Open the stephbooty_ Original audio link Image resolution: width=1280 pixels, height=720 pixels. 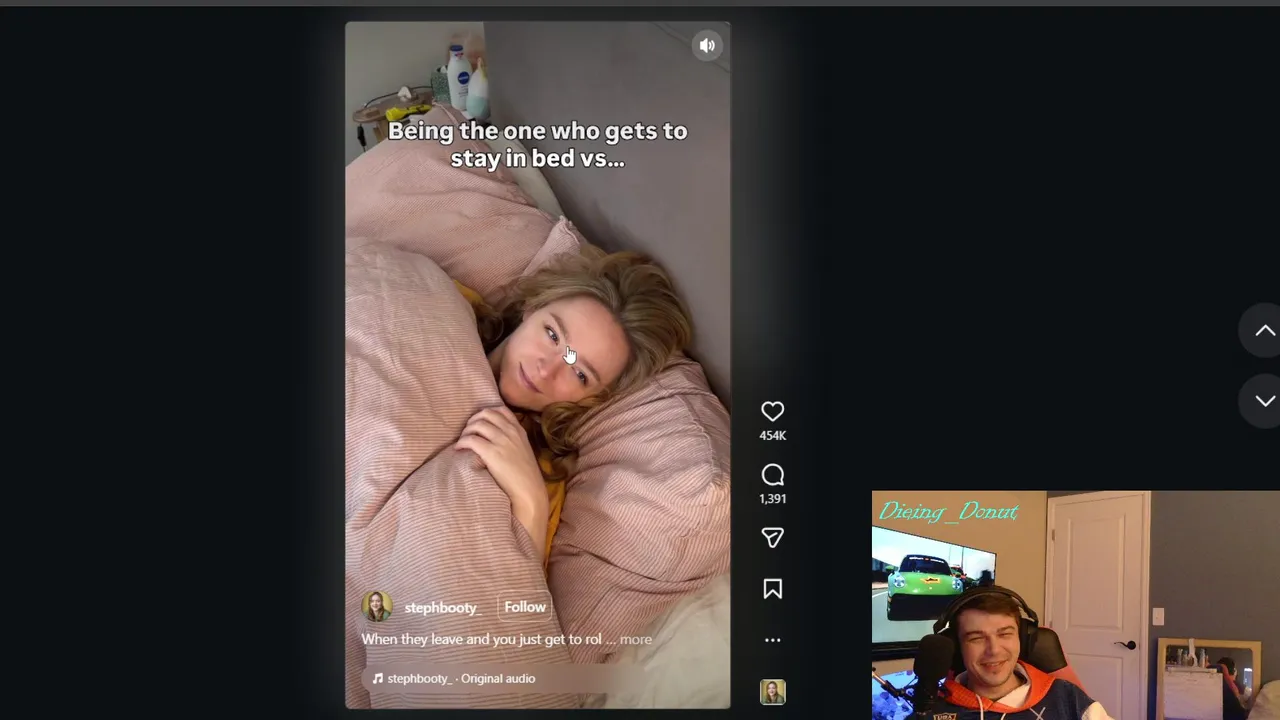461,678
